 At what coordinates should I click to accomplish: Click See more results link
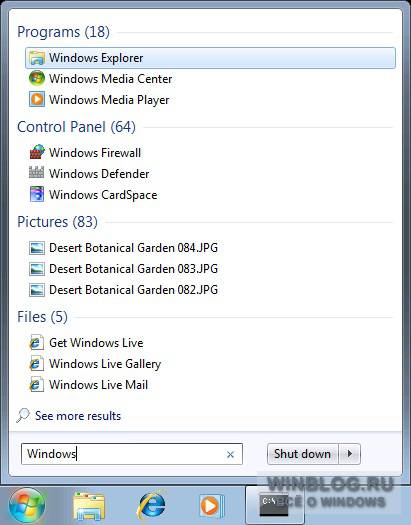click(78, 416)
